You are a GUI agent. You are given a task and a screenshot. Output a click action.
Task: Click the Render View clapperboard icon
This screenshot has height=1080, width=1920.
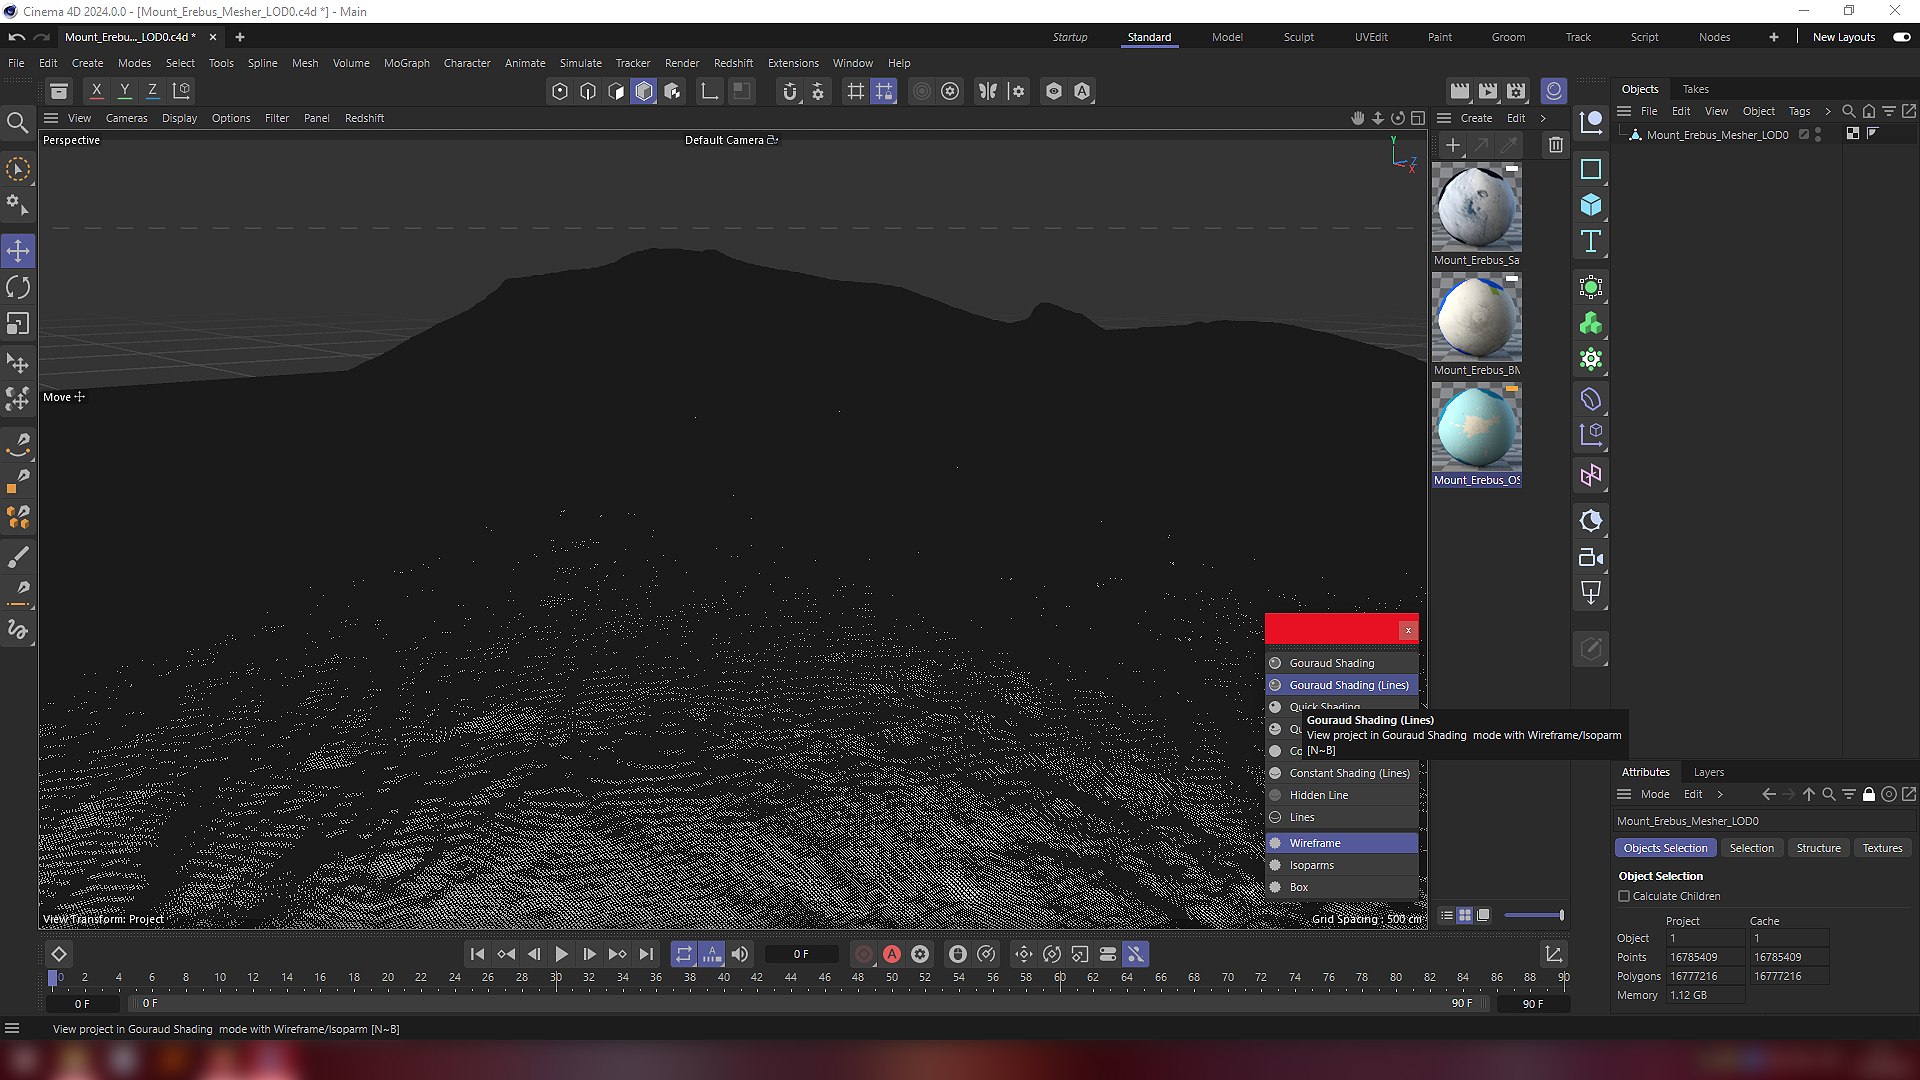(1460, 91)
